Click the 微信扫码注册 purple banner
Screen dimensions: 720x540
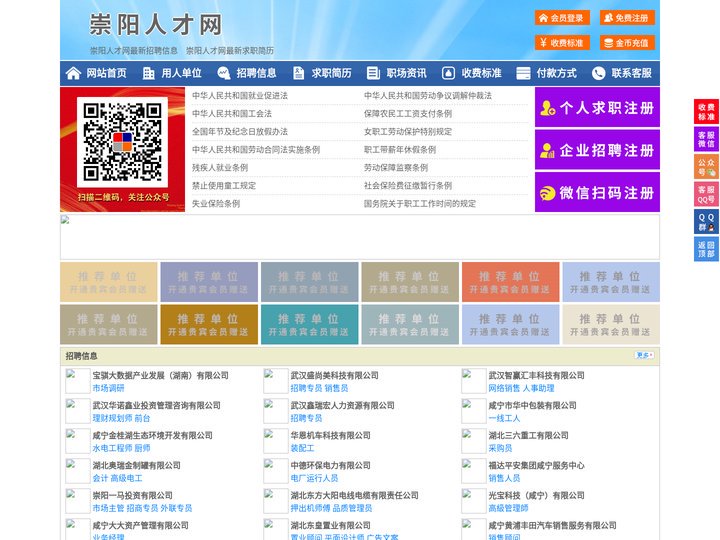597,192
